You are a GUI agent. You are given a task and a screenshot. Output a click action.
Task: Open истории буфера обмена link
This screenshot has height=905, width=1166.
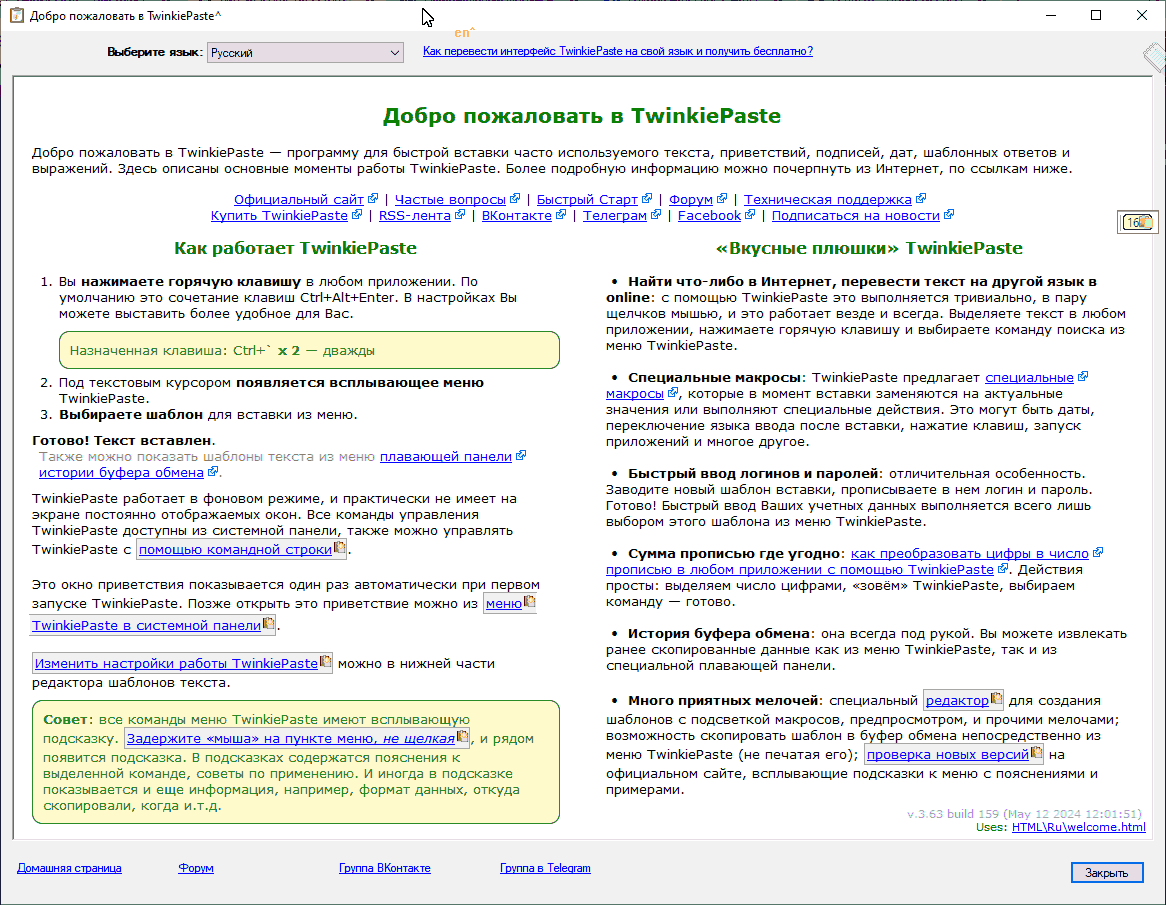[x=121, y=472]
